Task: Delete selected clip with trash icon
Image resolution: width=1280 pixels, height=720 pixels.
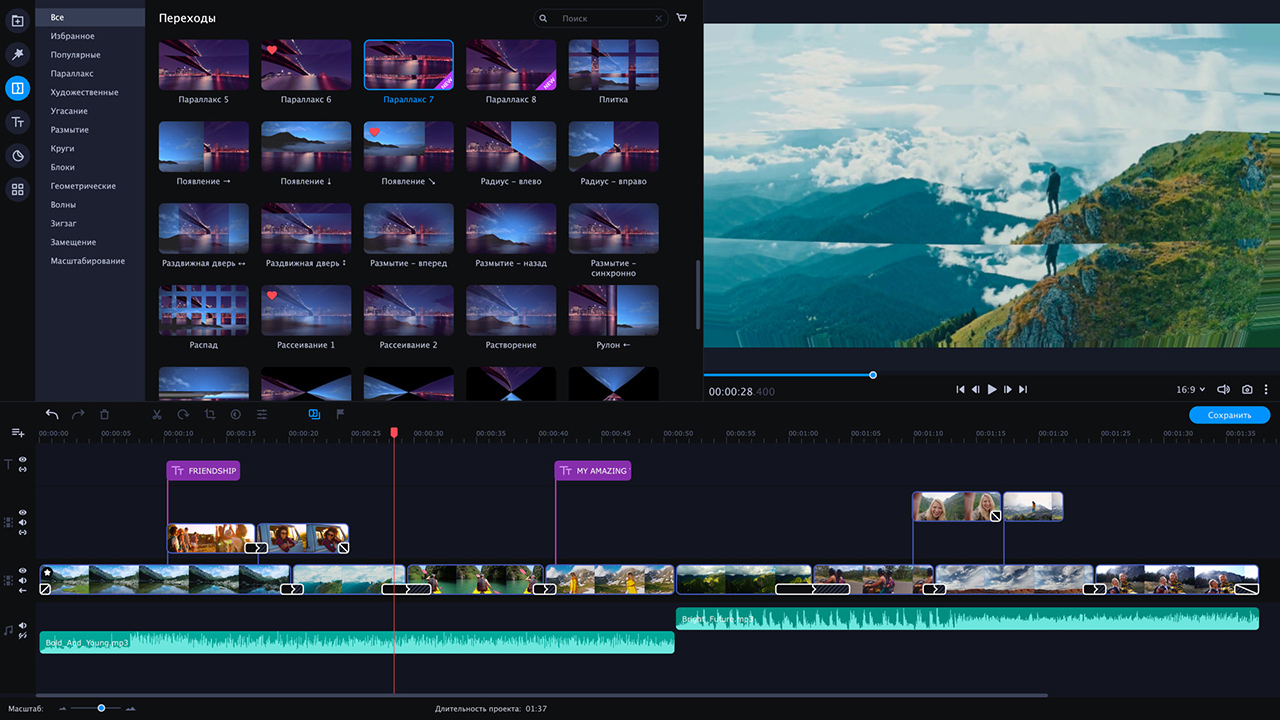Action: click(105, 414)
